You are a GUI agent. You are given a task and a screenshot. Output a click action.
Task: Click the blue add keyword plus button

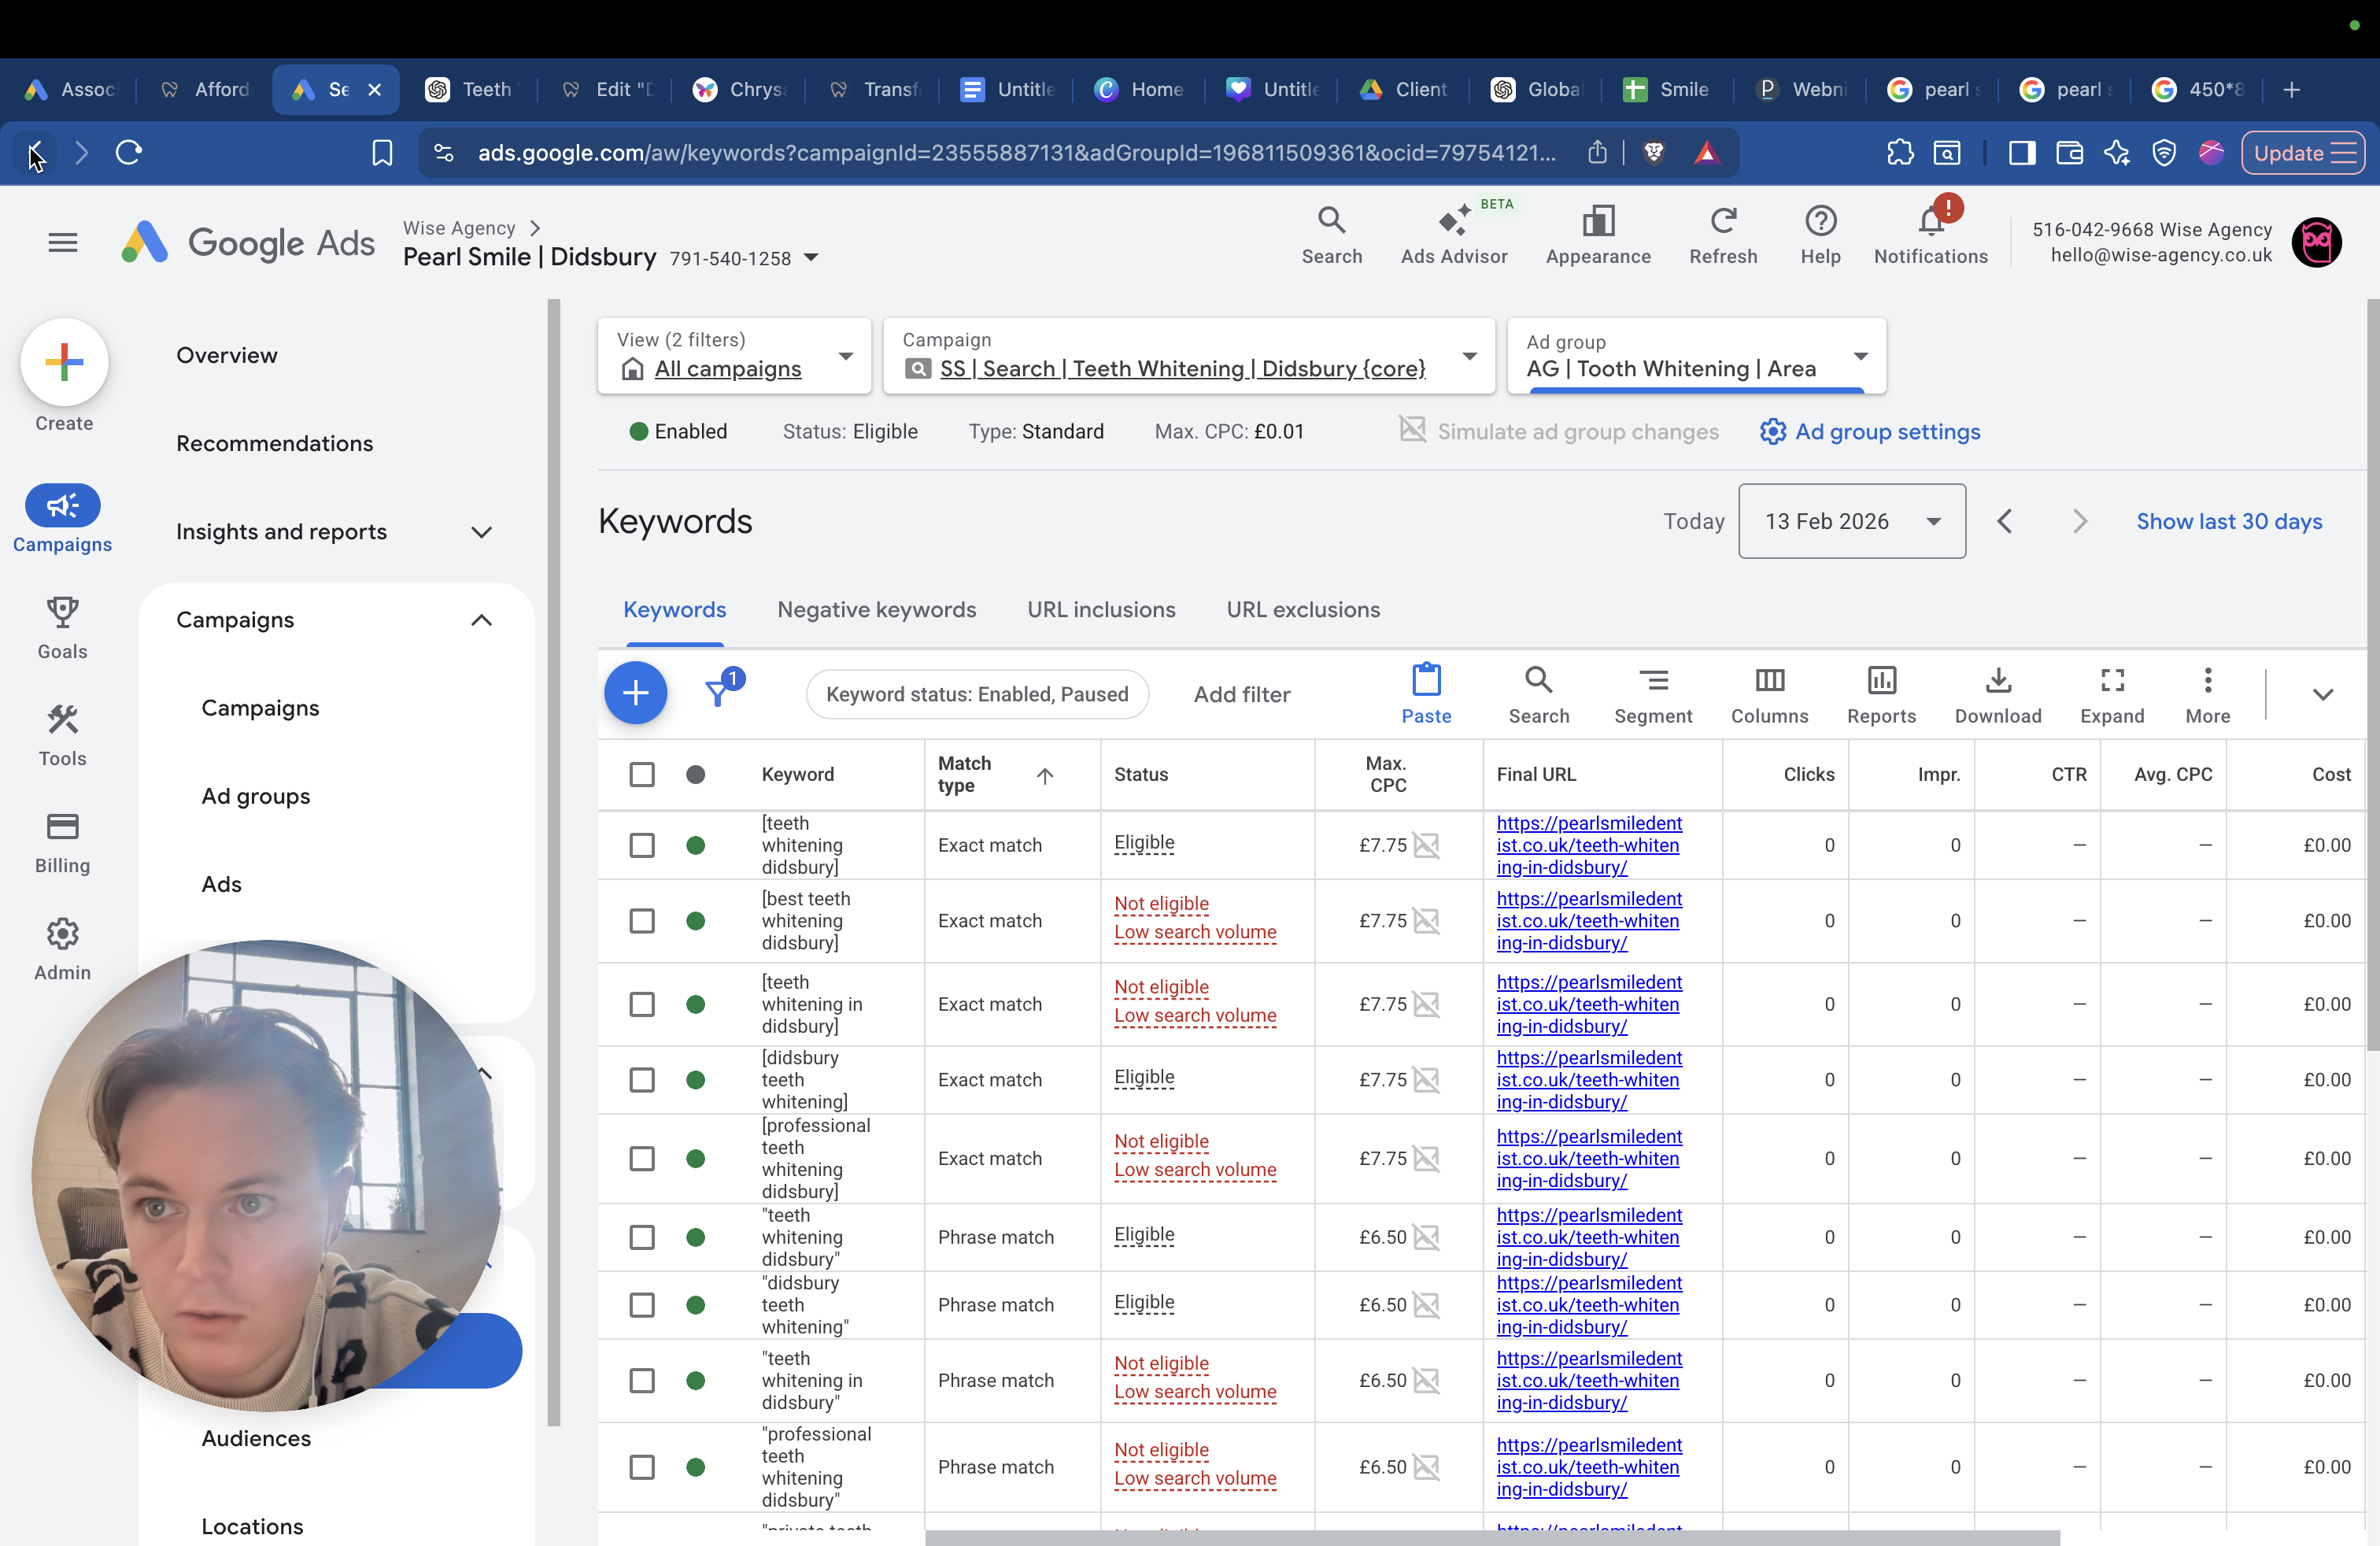pyautogui.click(x=635, y=693)
